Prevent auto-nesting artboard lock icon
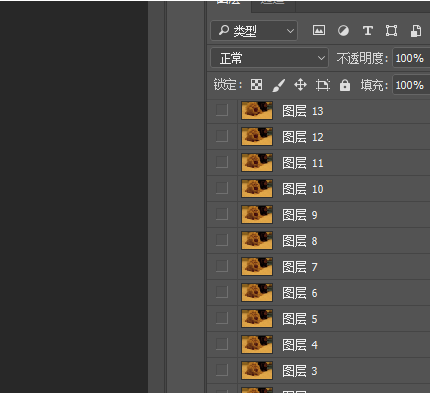Viewport: 430px width, 393px height. click(323, 85)
